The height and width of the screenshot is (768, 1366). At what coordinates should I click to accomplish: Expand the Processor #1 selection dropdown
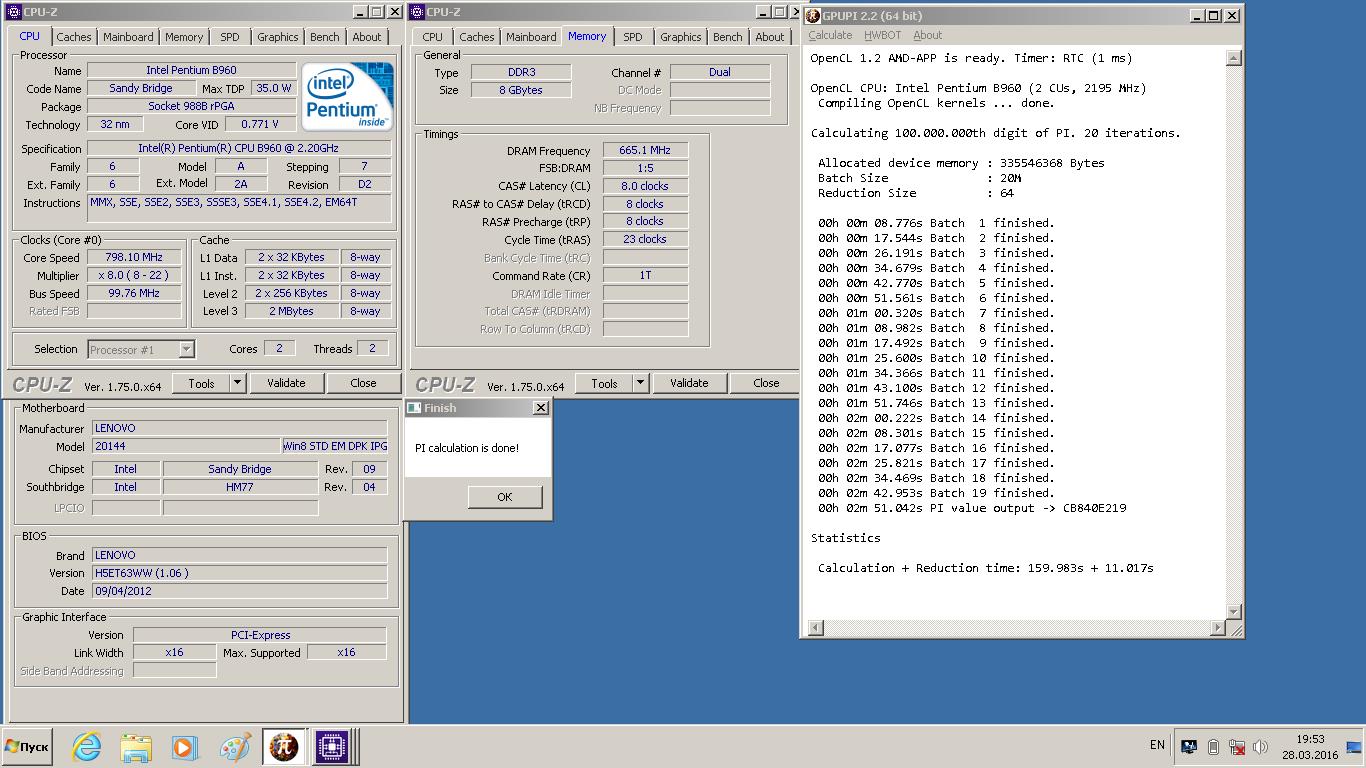(186, 349)
